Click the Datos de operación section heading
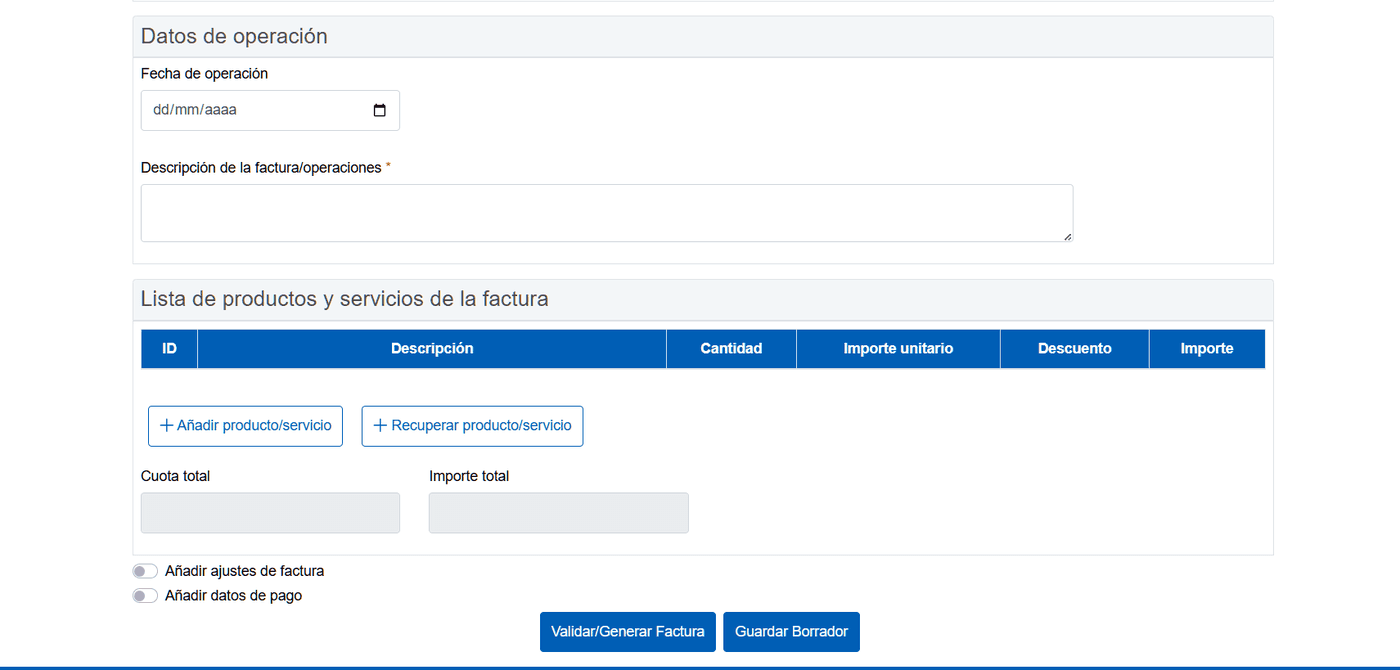1400x670 pixels. [x=234, y=37]
